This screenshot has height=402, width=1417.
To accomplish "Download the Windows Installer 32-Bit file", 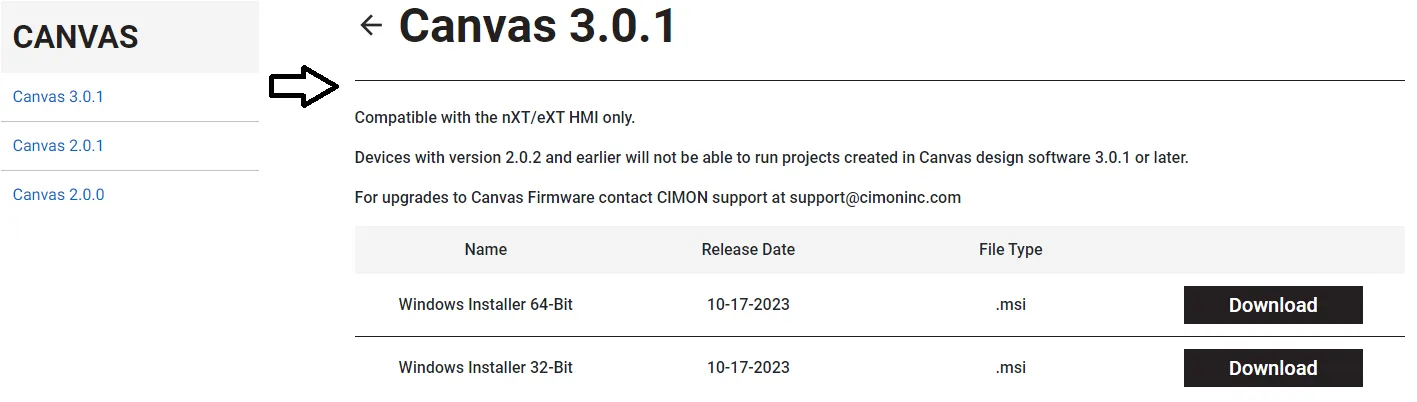I will [1272, 368].
